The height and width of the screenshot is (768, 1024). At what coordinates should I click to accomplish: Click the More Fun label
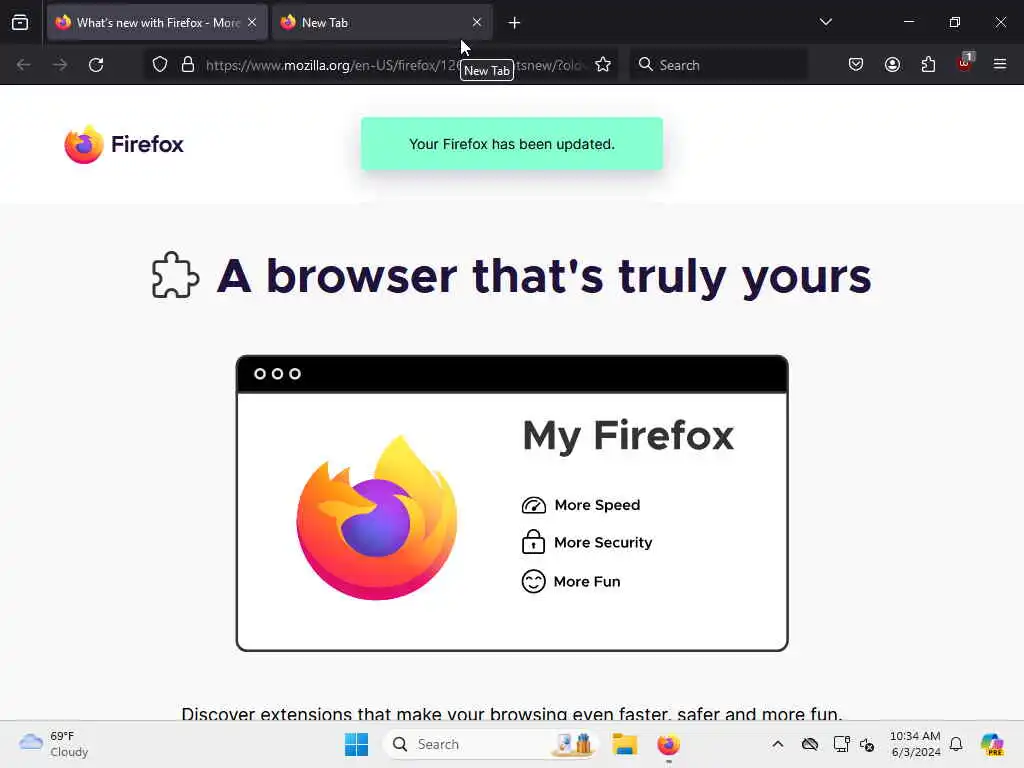click(x=586, y=581)
